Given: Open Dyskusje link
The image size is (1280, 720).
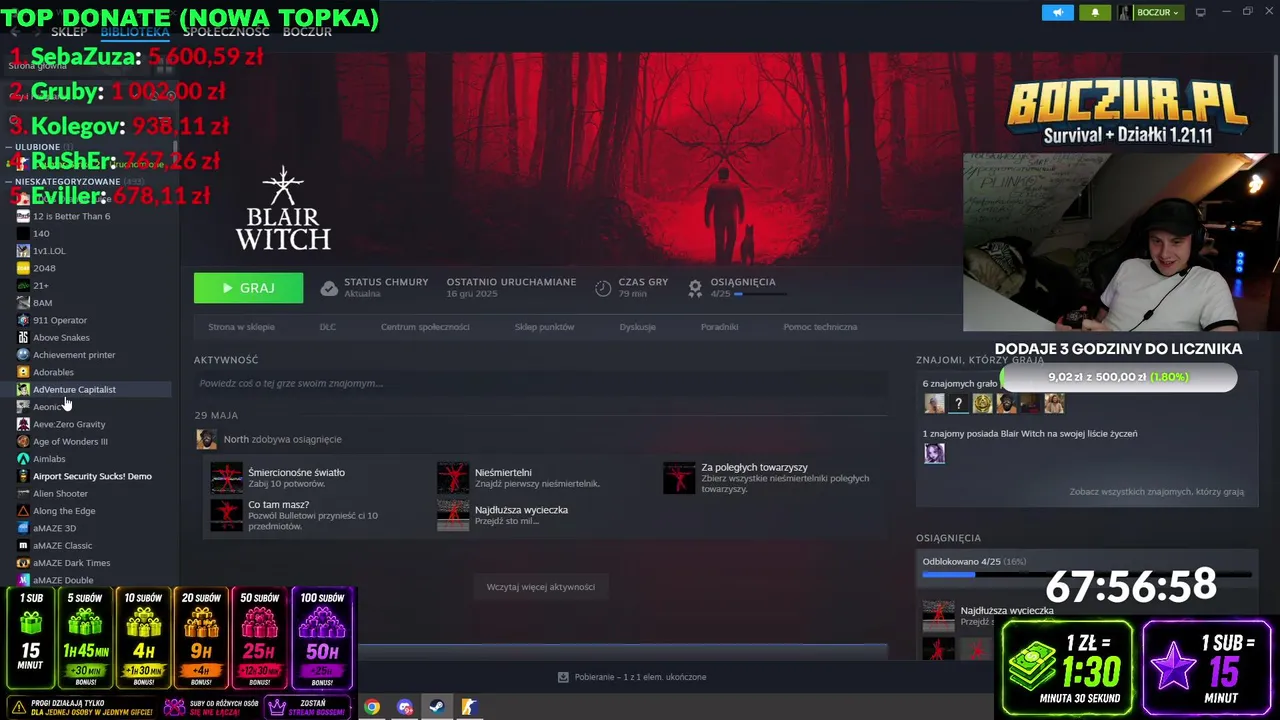Looking at the screenshot, I should [638, 327].
